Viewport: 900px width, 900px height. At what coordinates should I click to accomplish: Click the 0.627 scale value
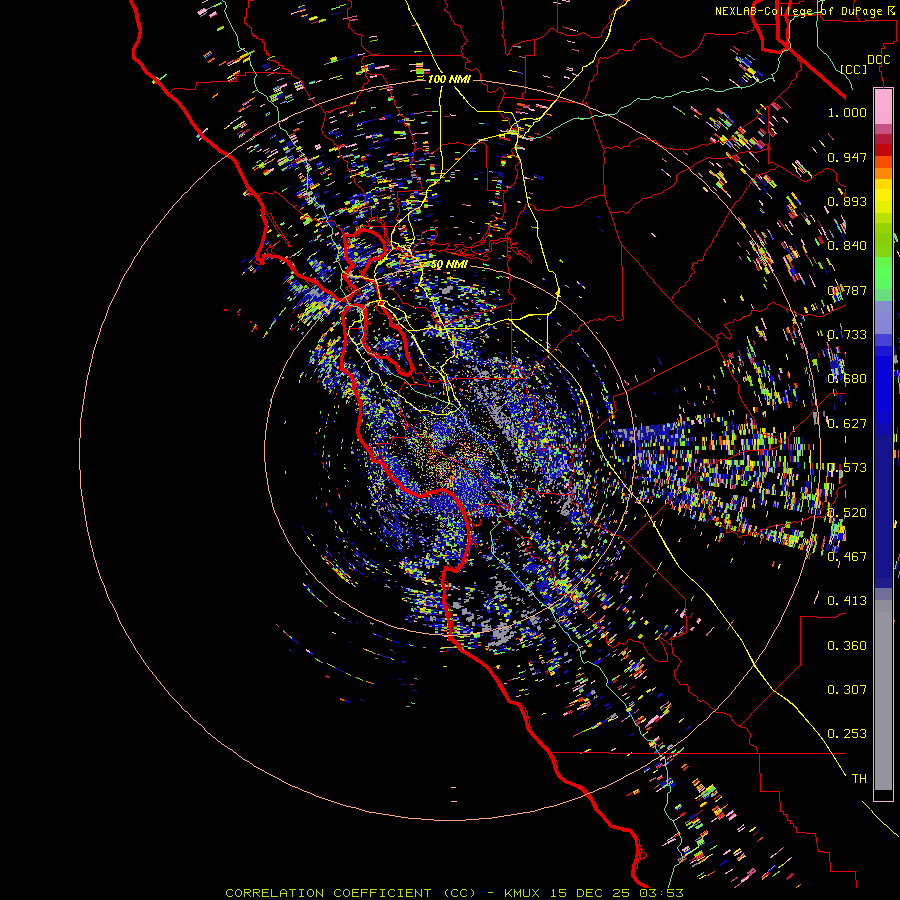847,424
